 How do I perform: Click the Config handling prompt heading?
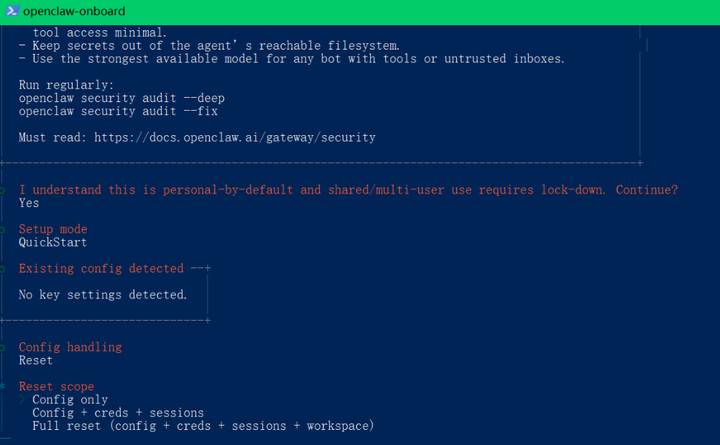pyautogui.click(x=70, y=347)
